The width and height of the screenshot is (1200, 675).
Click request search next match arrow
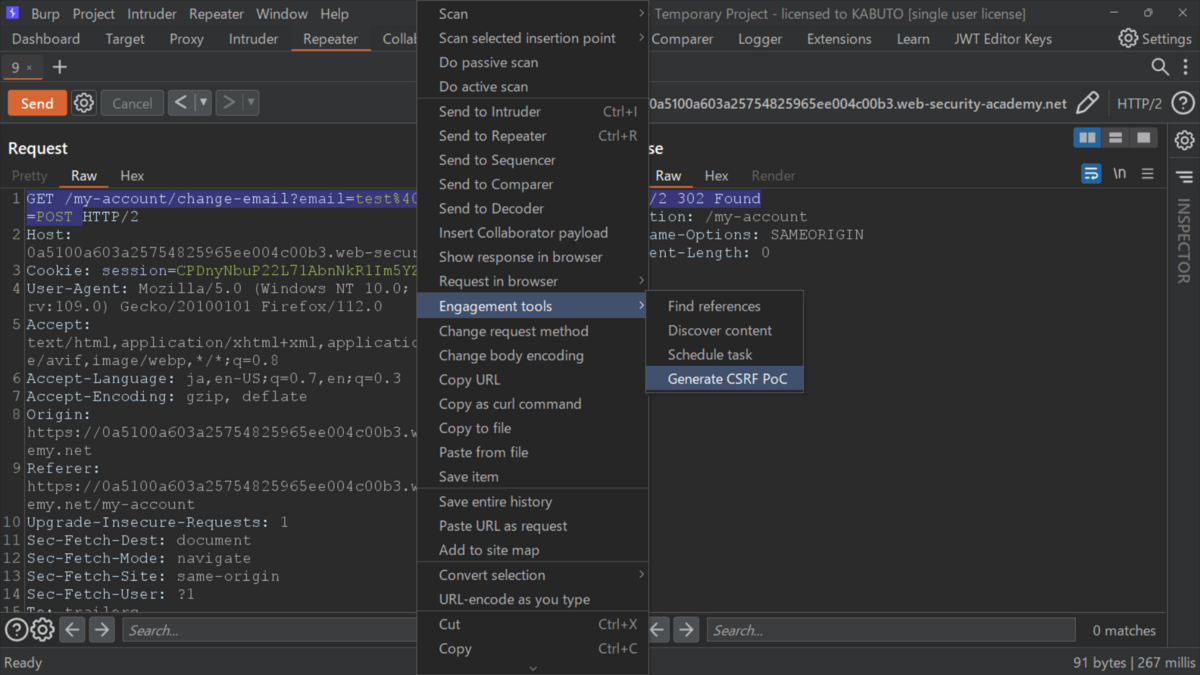[x=102, y=630]
